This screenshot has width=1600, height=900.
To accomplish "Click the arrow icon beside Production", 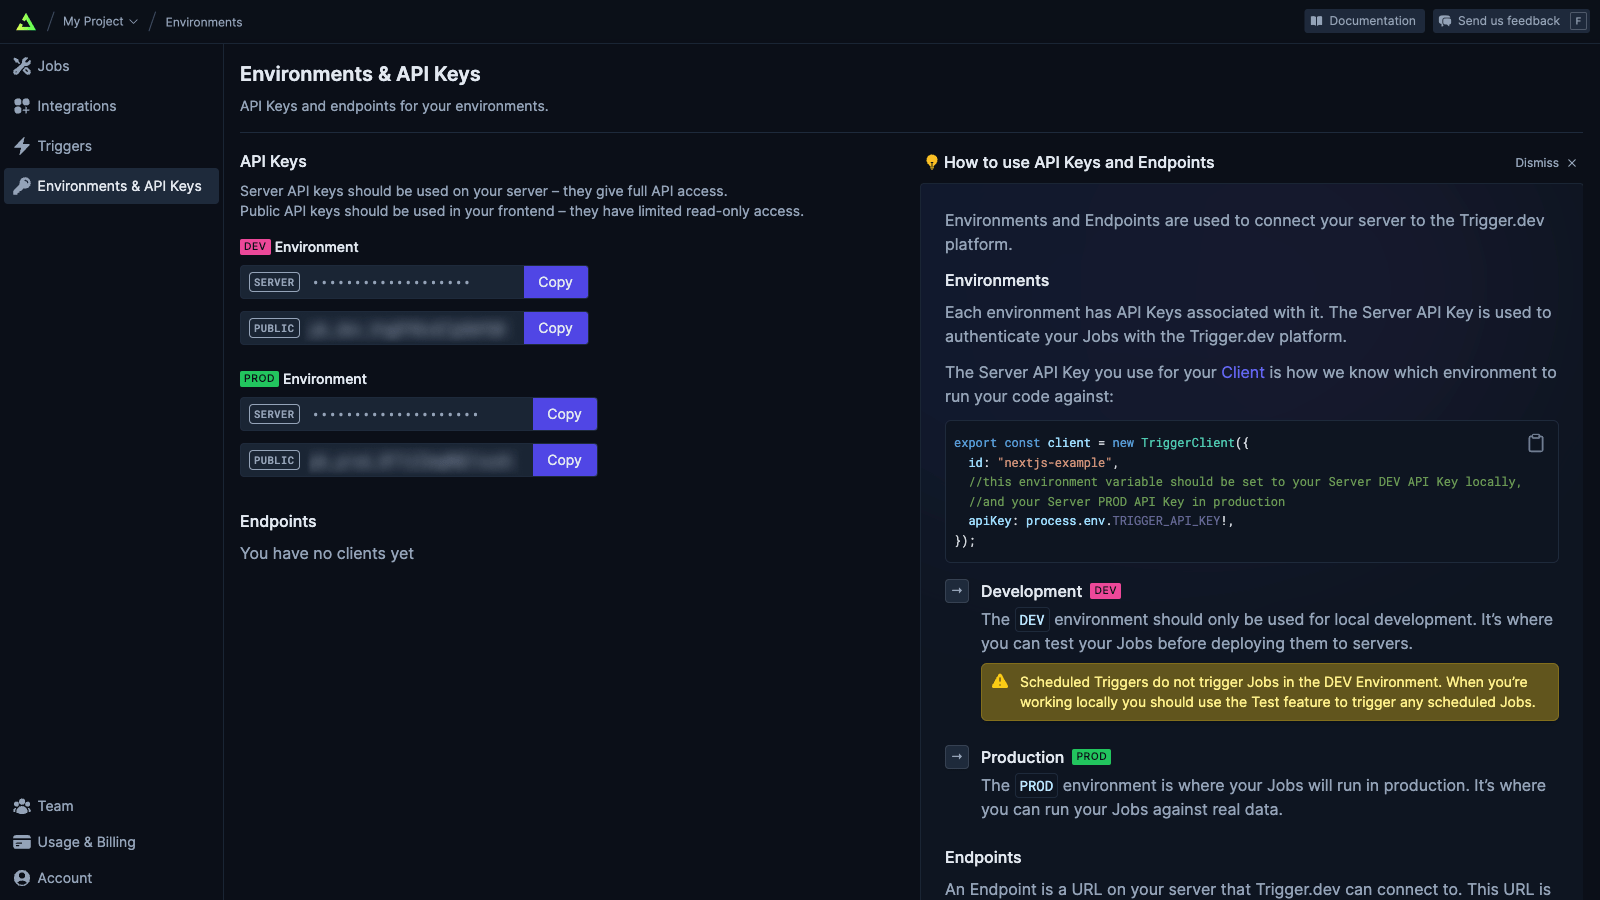I will coord(957,757).
